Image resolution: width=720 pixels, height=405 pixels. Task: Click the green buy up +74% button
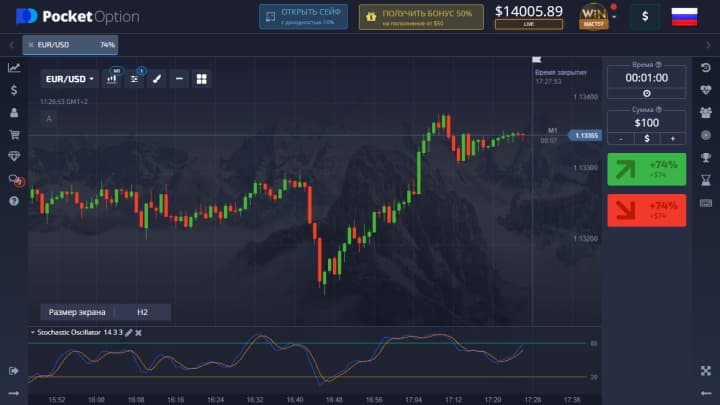pos(646,169)
